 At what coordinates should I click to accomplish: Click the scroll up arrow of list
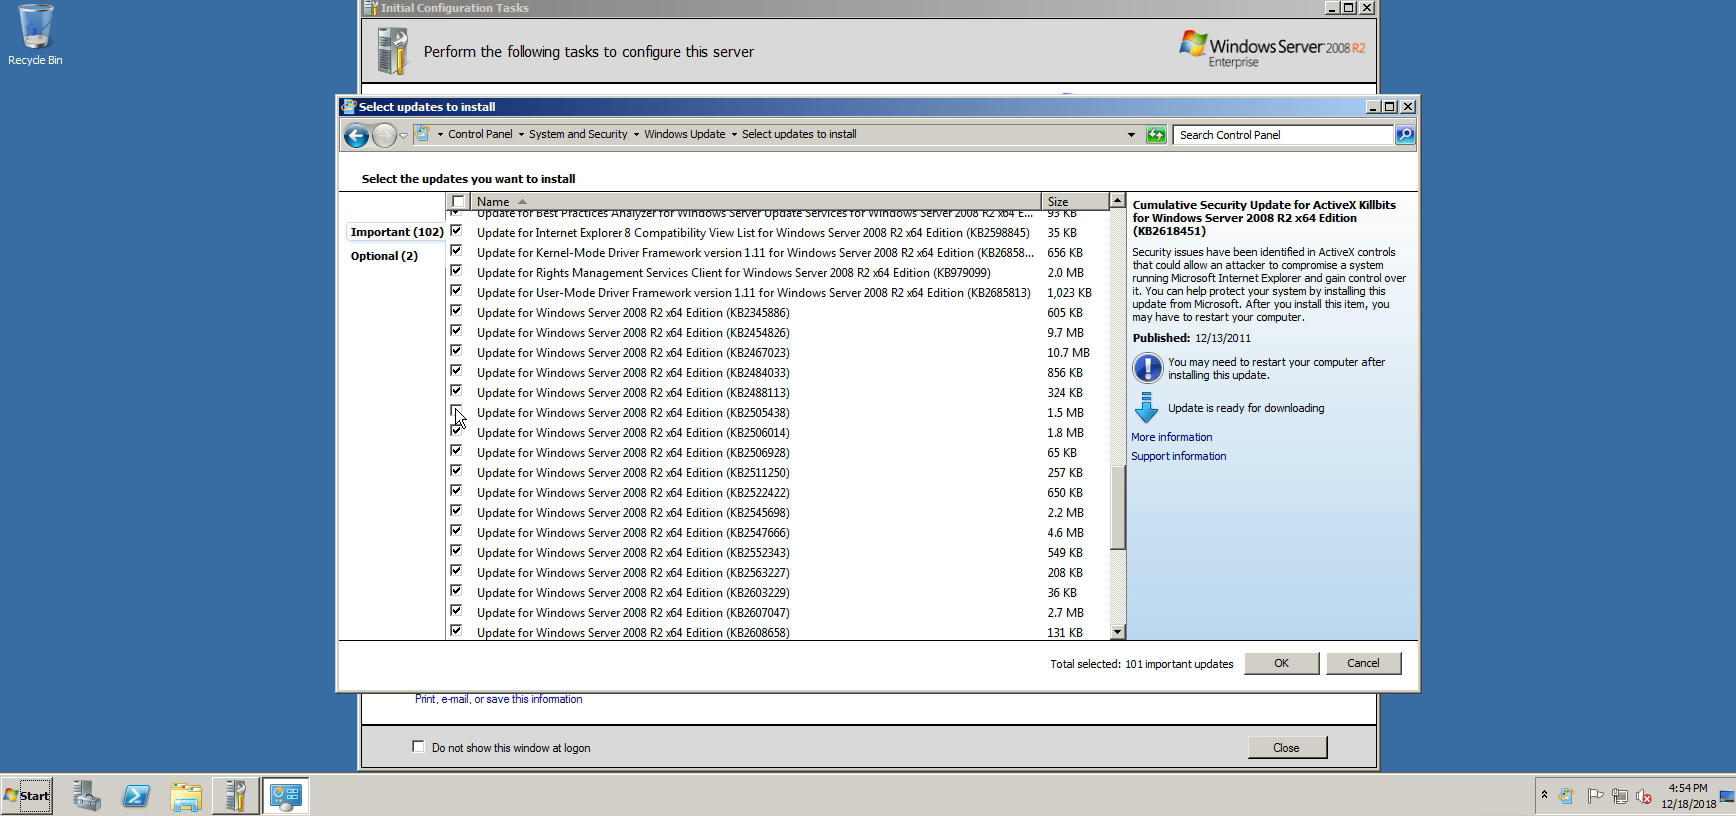tap(1117, 201)
